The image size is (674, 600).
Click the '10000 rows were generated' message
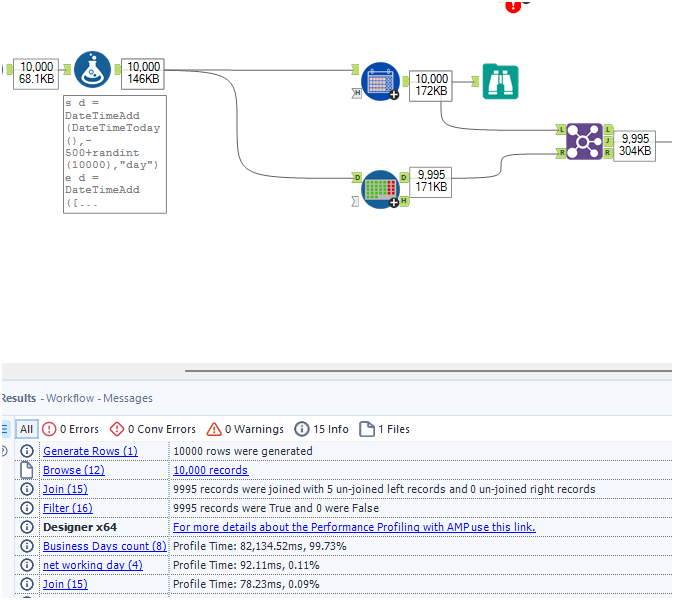[243, 451]
